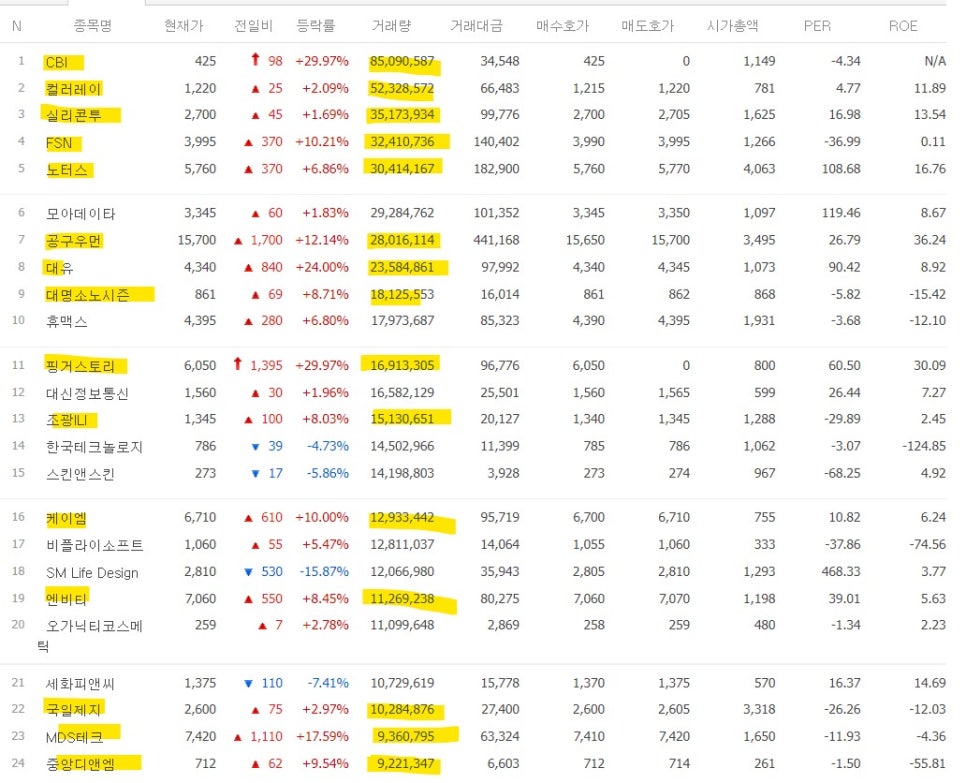Open the 국일제지 stock link
The height and width of the screenshot is (783, 966).
click(73, 710)
